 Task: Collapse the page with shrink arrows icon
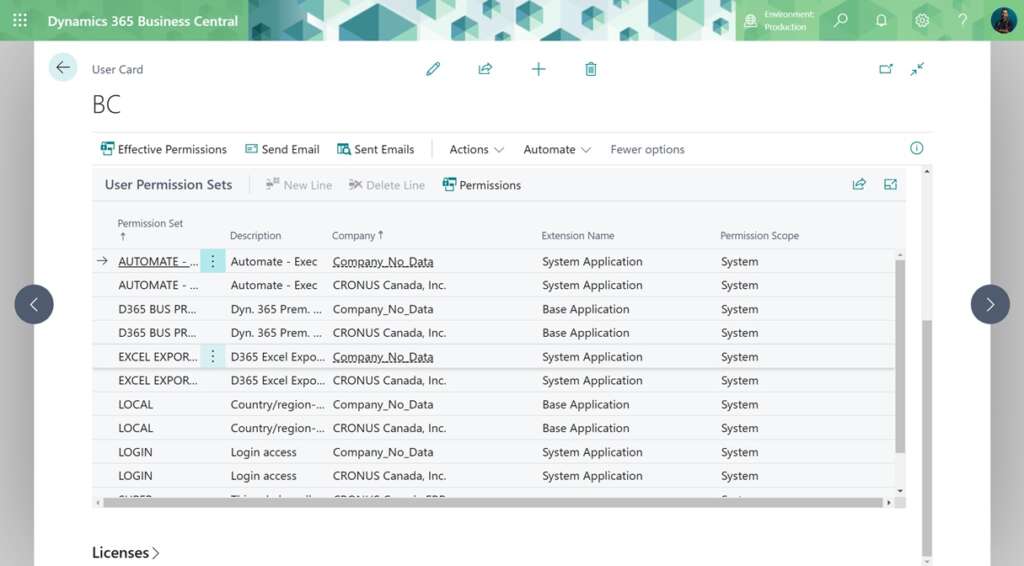coord(917,69)
